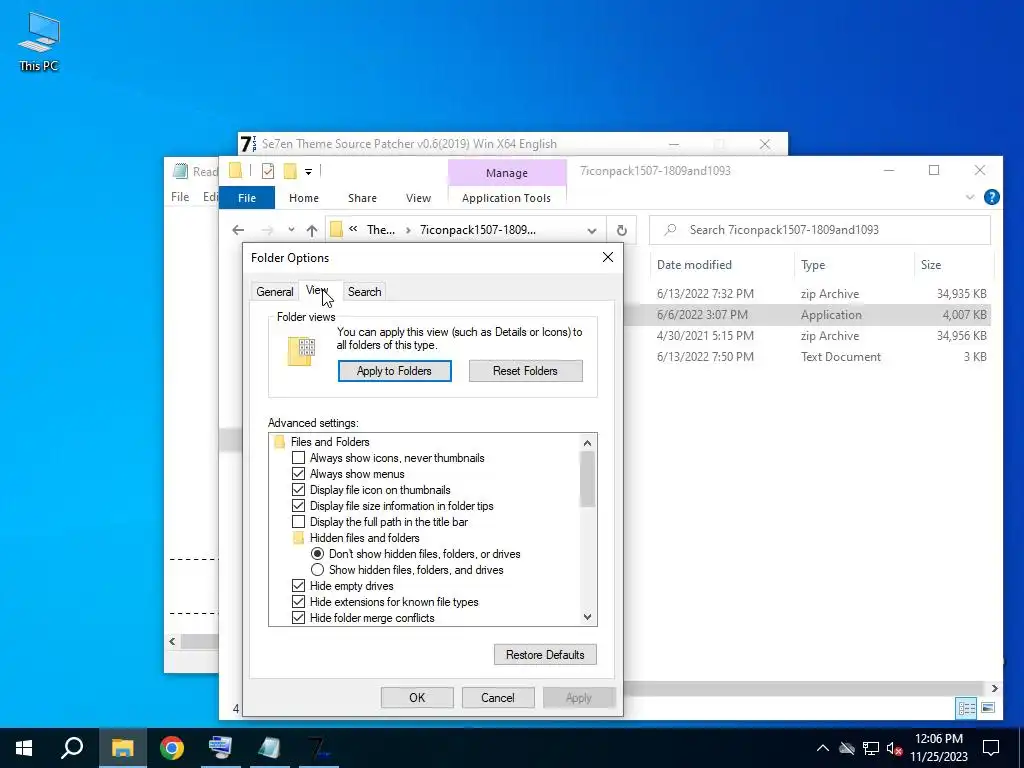Refresh the current Explorer folder
The height and width of the screenshot is (768, 1024).
(x=621, y=230)
